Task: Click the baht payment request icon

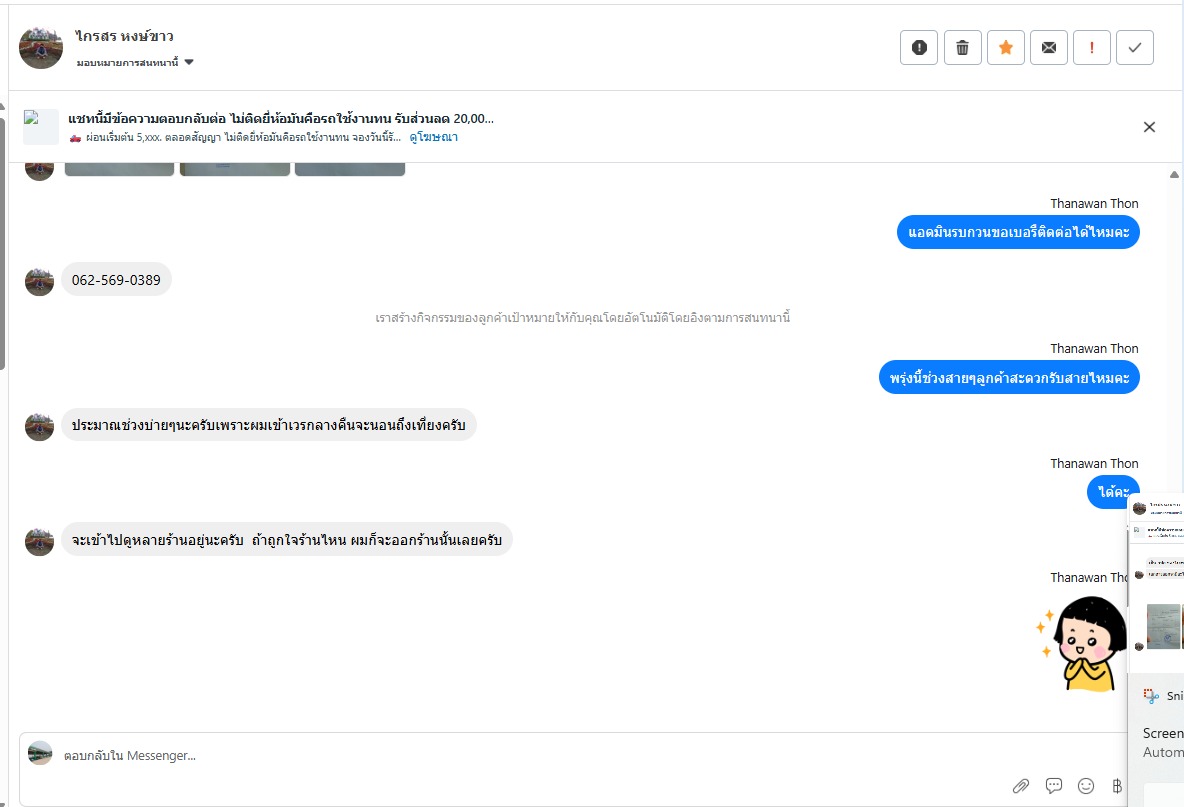Action: (x=1117, y=785)
